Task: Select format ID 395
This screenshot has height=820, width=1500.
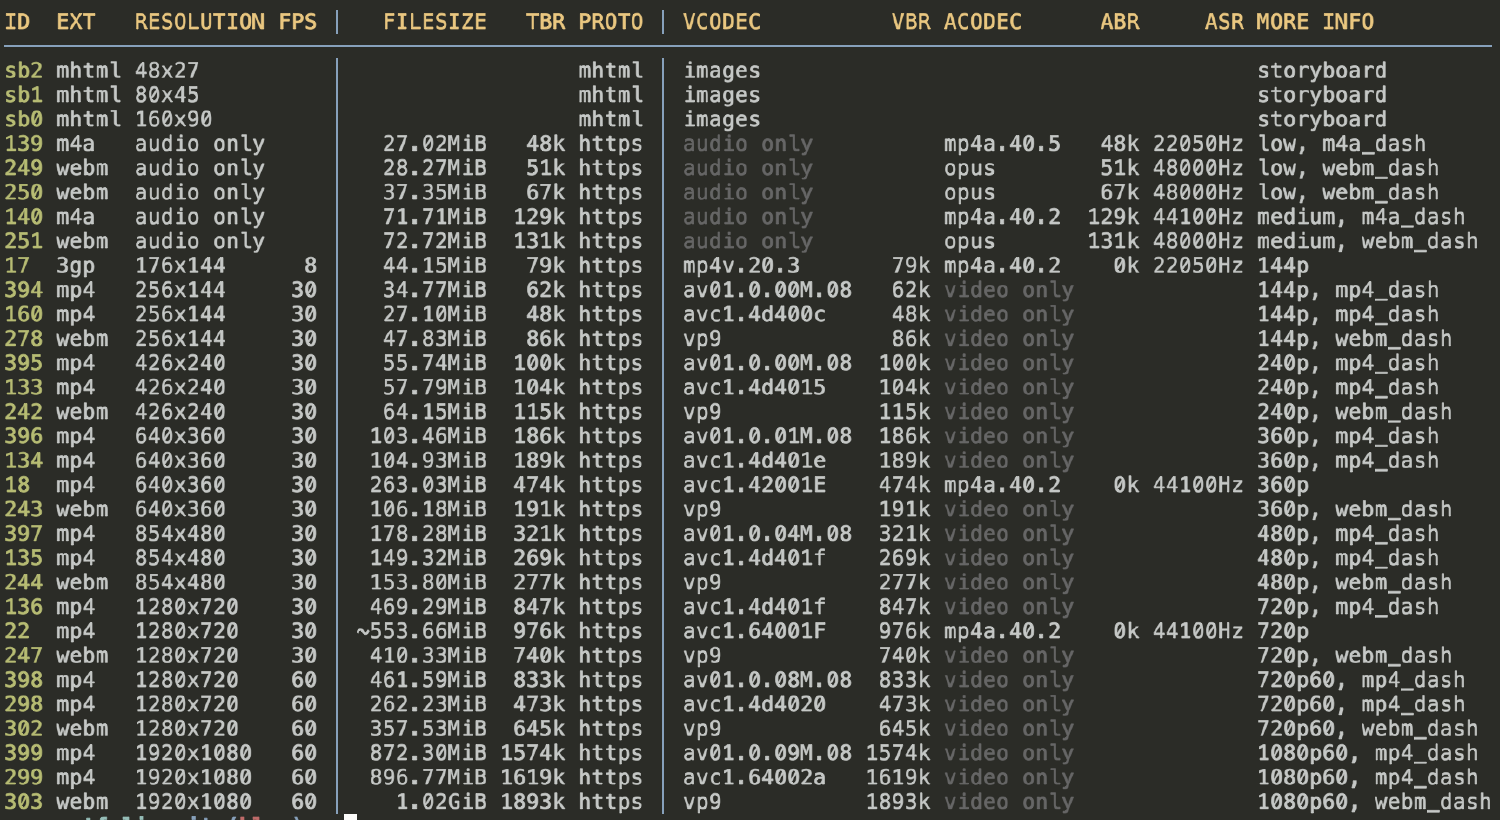Action: click(x=24, y=363)
